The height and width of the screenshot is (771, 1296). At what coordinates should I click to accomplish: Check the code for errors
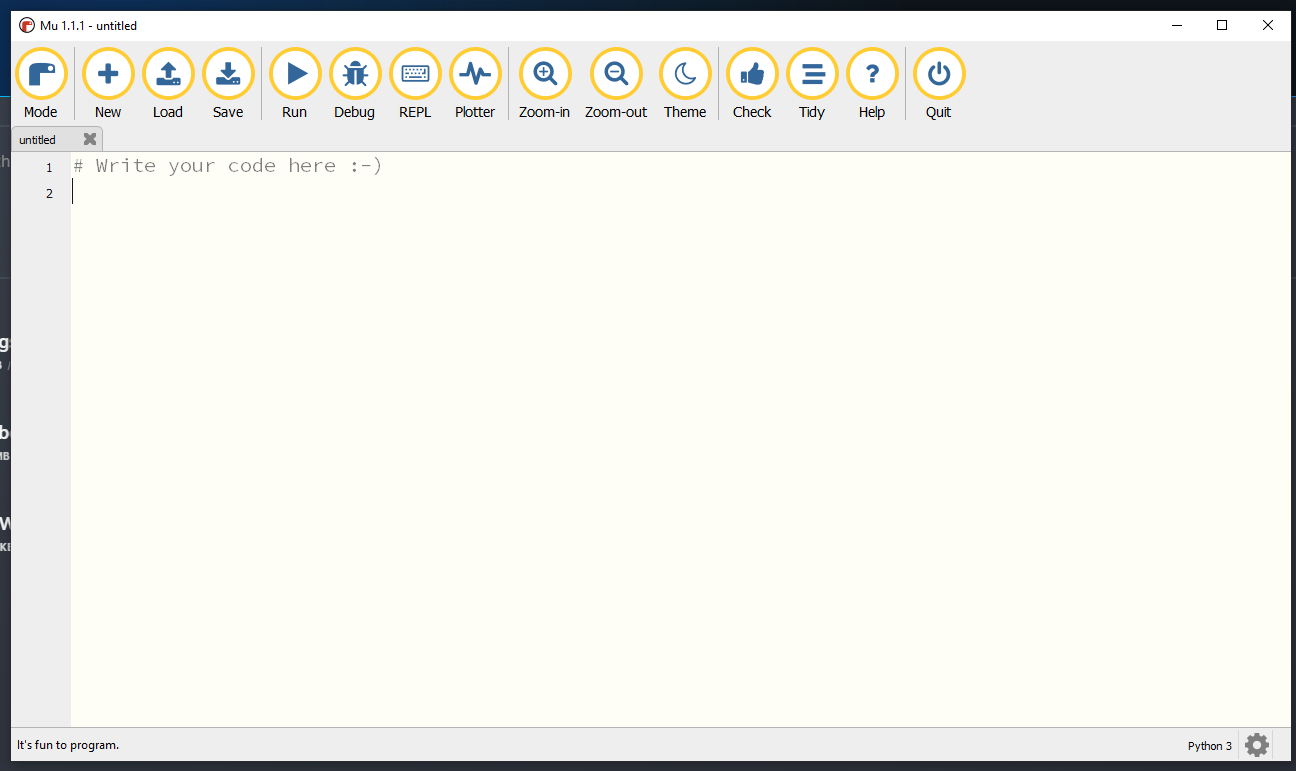751,73
